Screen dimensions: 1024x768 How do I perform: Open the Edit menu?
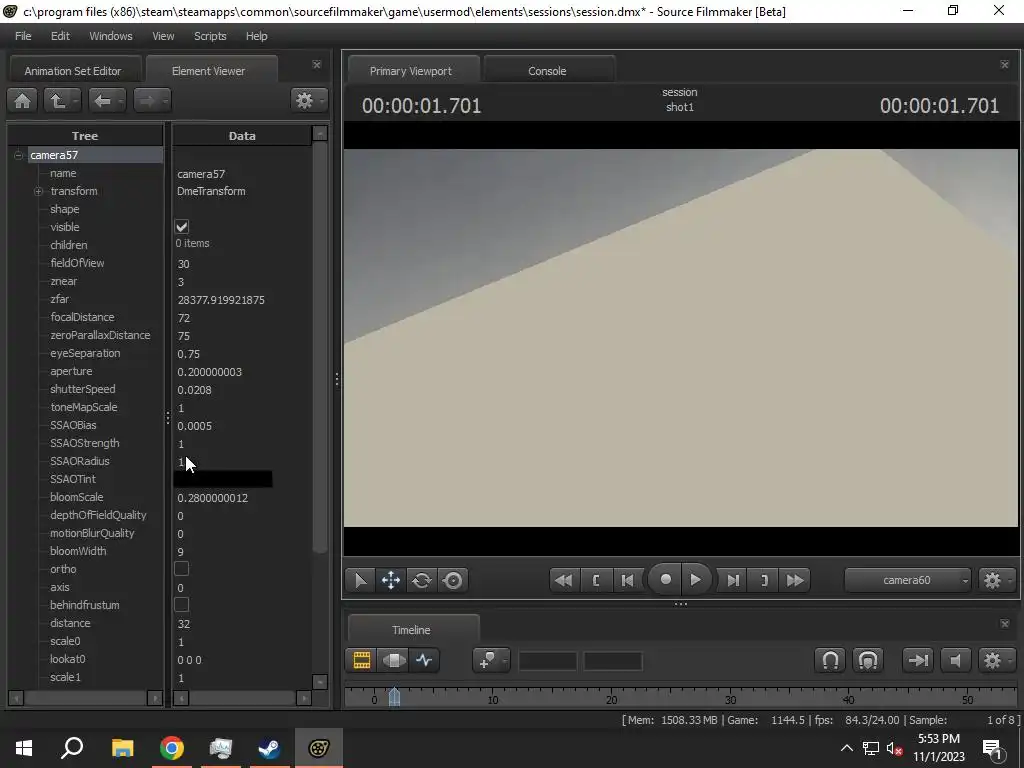point(60,36)
